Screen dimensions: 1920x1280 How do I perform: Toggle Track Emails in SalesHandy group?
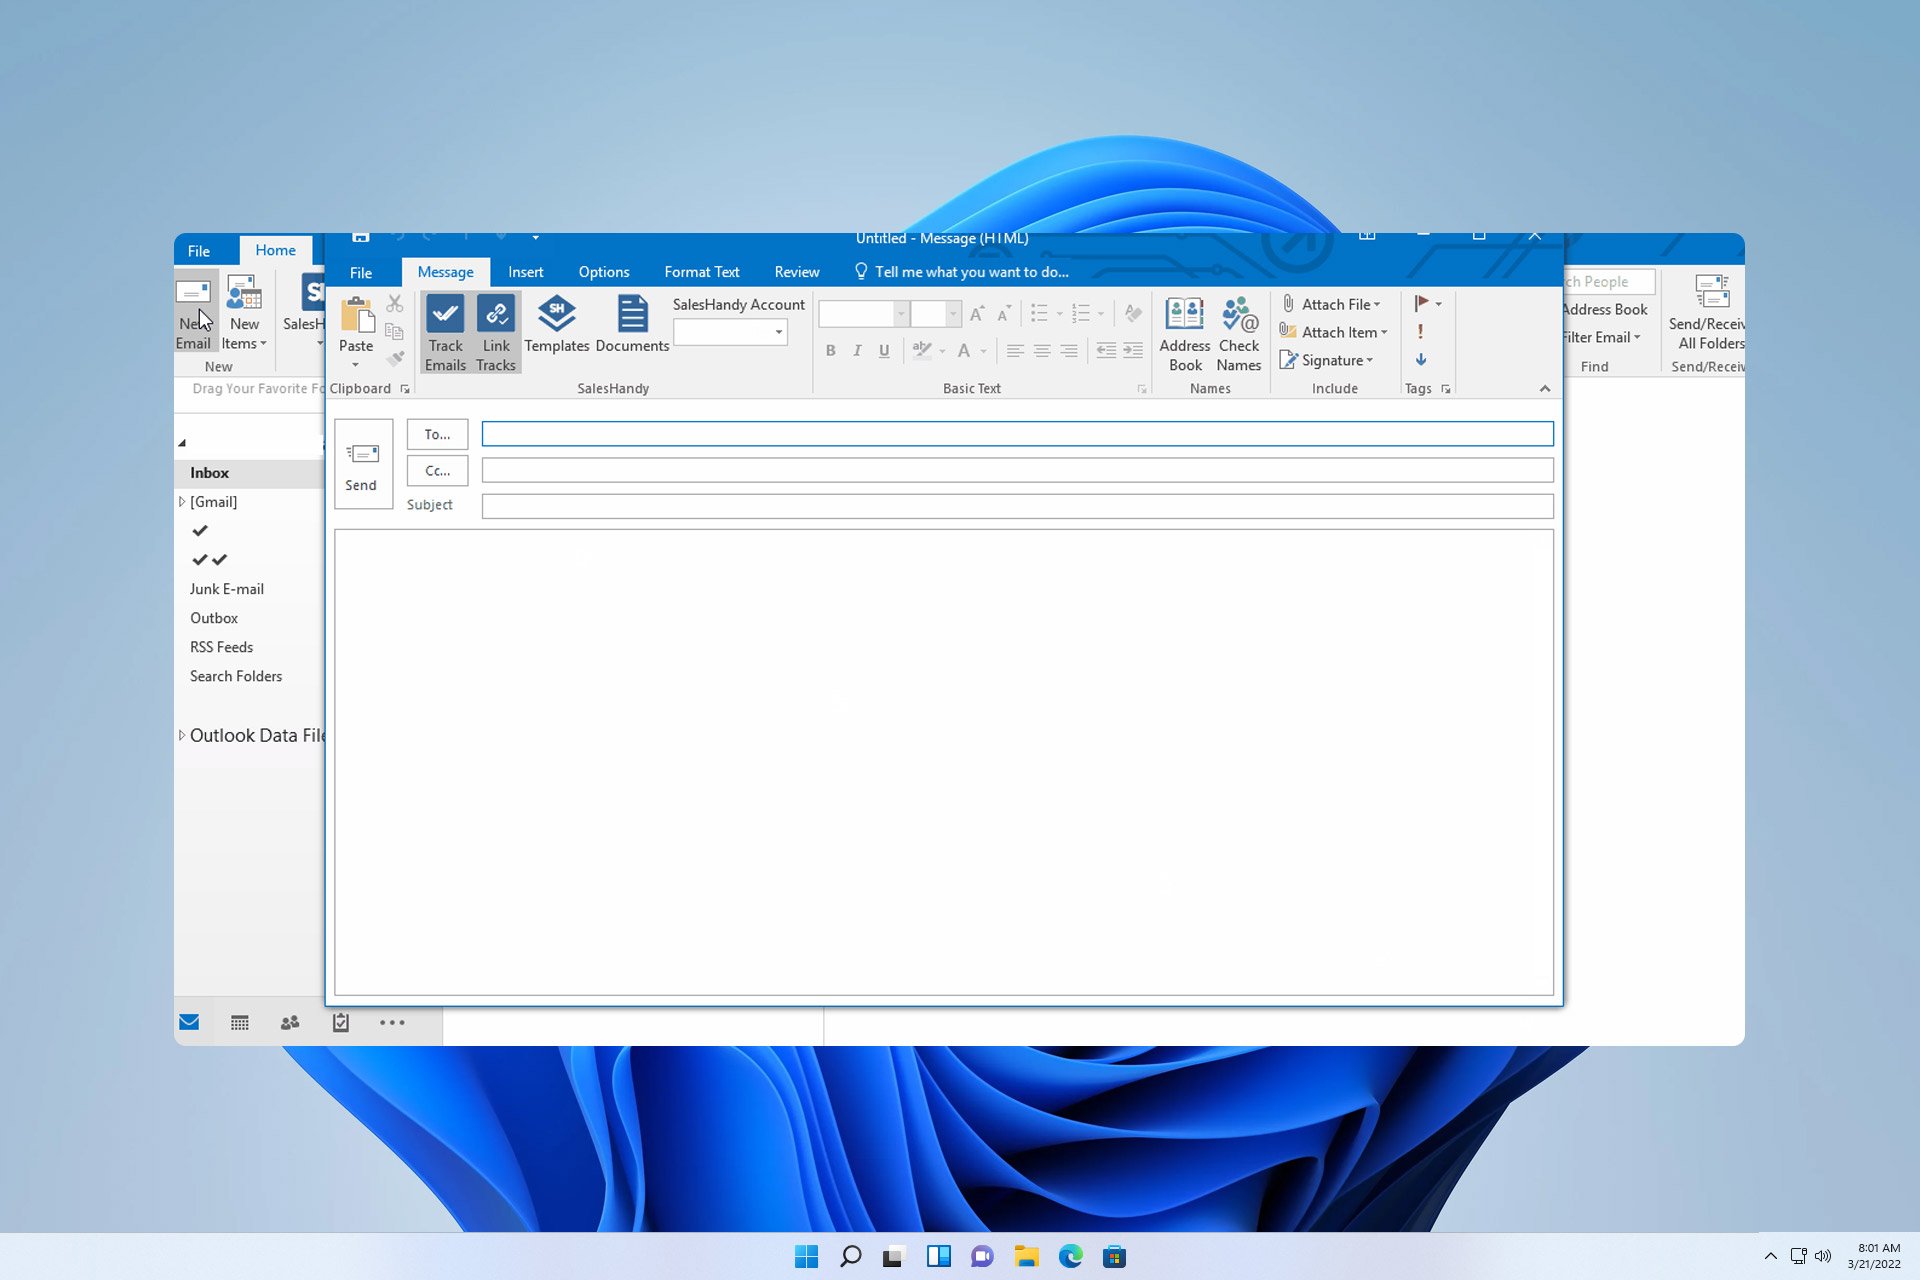coord(445,333)
